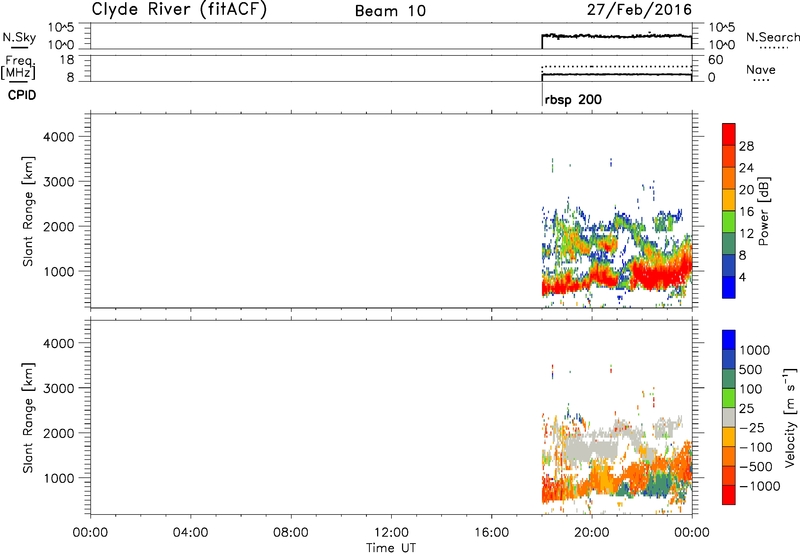Click the 'rbsp 200' CPID marker text
800x554 pixels.
tap(573, 99)
